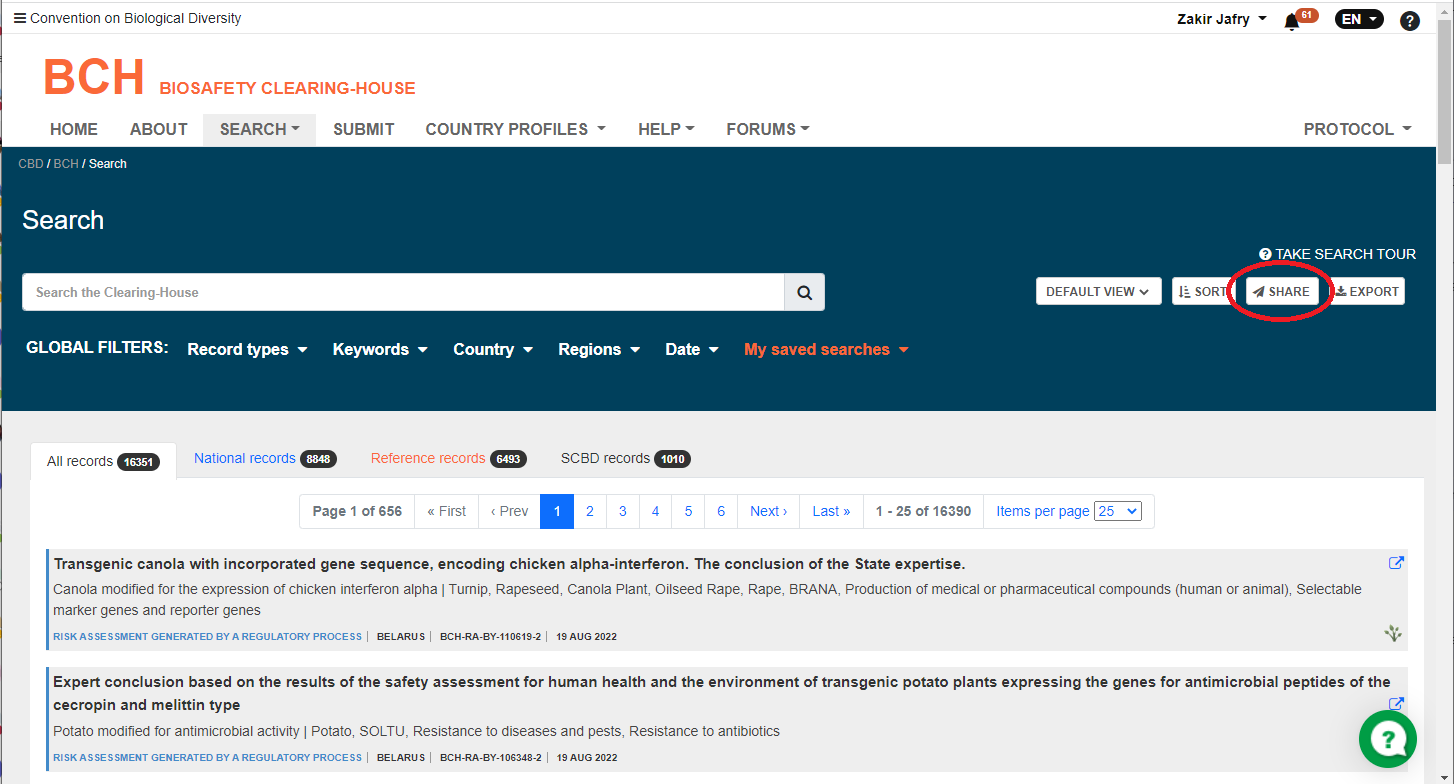Viewport: 1454px width, 784px height.
Task: Switch the EN language selector
Action: click(1359, 19)
